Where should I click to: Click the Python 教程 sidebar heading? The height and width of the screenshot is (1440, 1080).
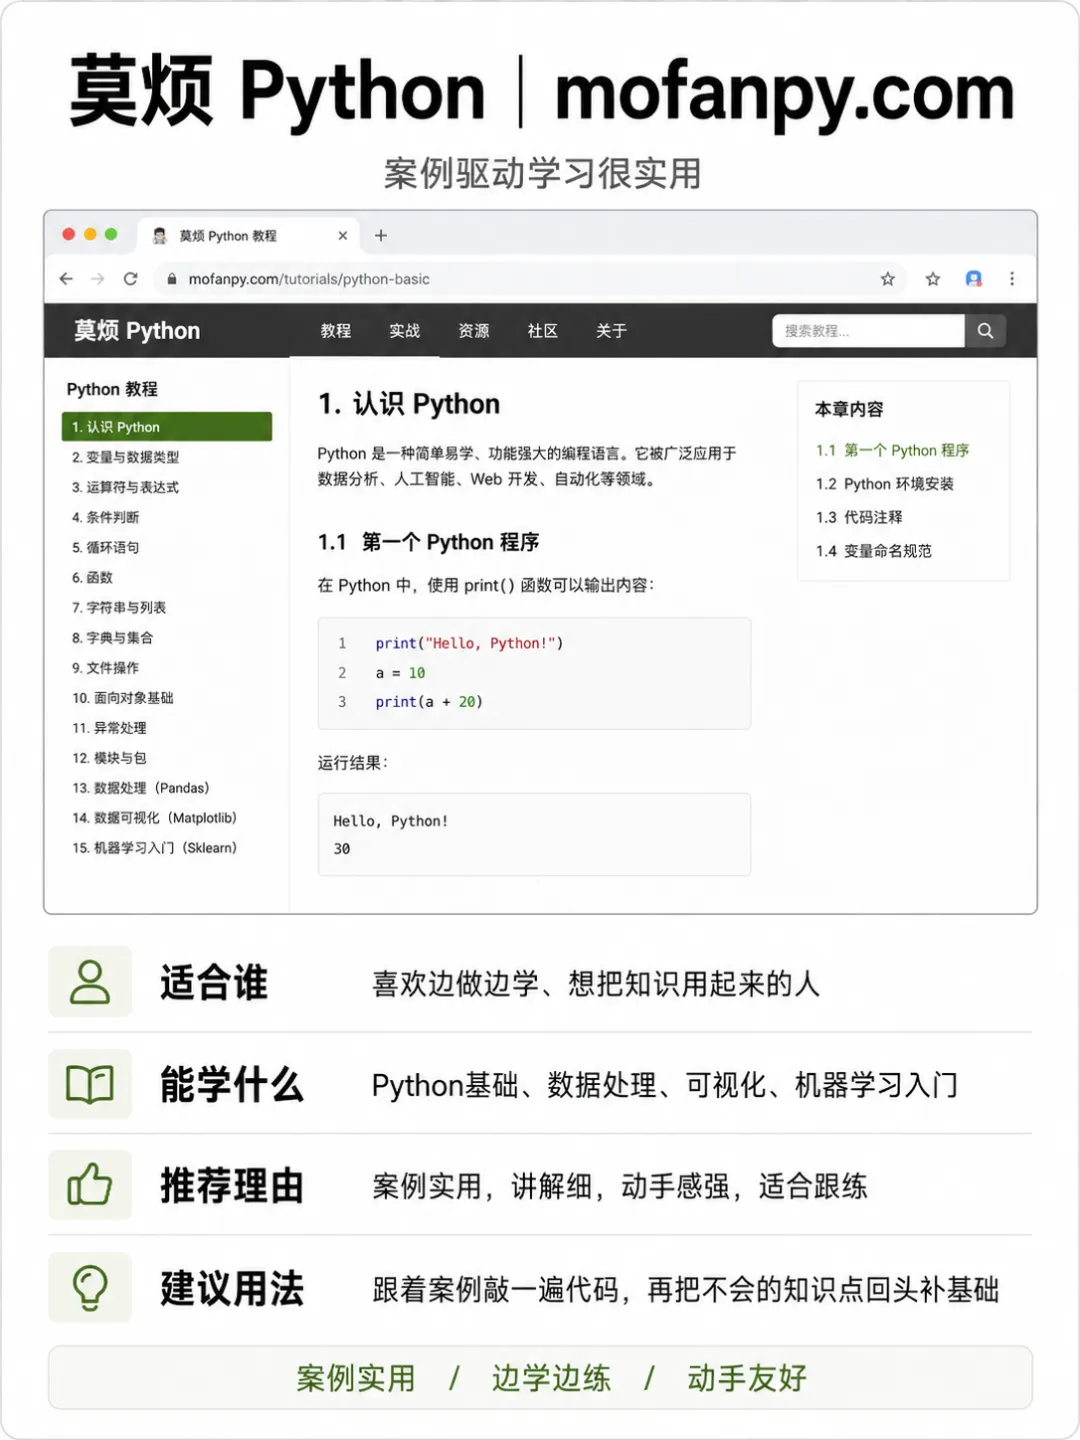click(112, 389)
